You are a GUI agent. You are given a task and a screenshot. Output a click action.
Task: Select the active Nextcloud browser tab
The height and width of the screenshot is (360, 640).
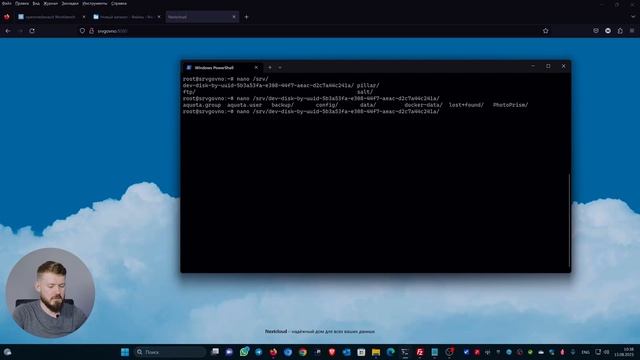(x=202, y=17)
